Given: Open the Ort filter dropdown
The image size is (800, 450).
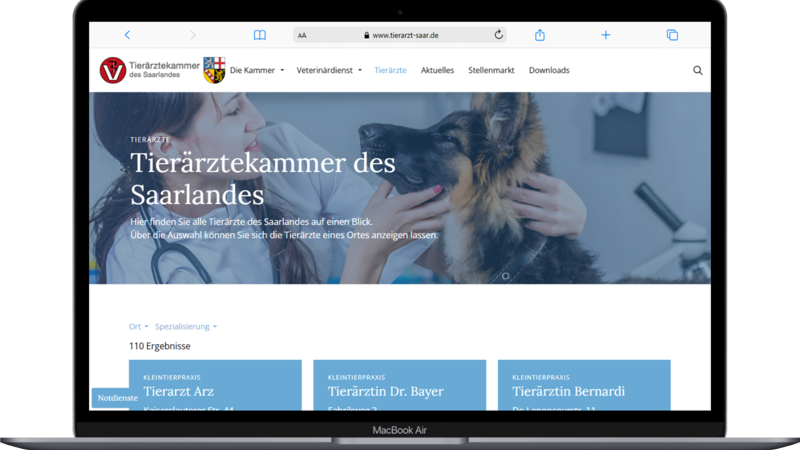Looking at the screenshot, I should pyautogui.click(x=138, y=327).
